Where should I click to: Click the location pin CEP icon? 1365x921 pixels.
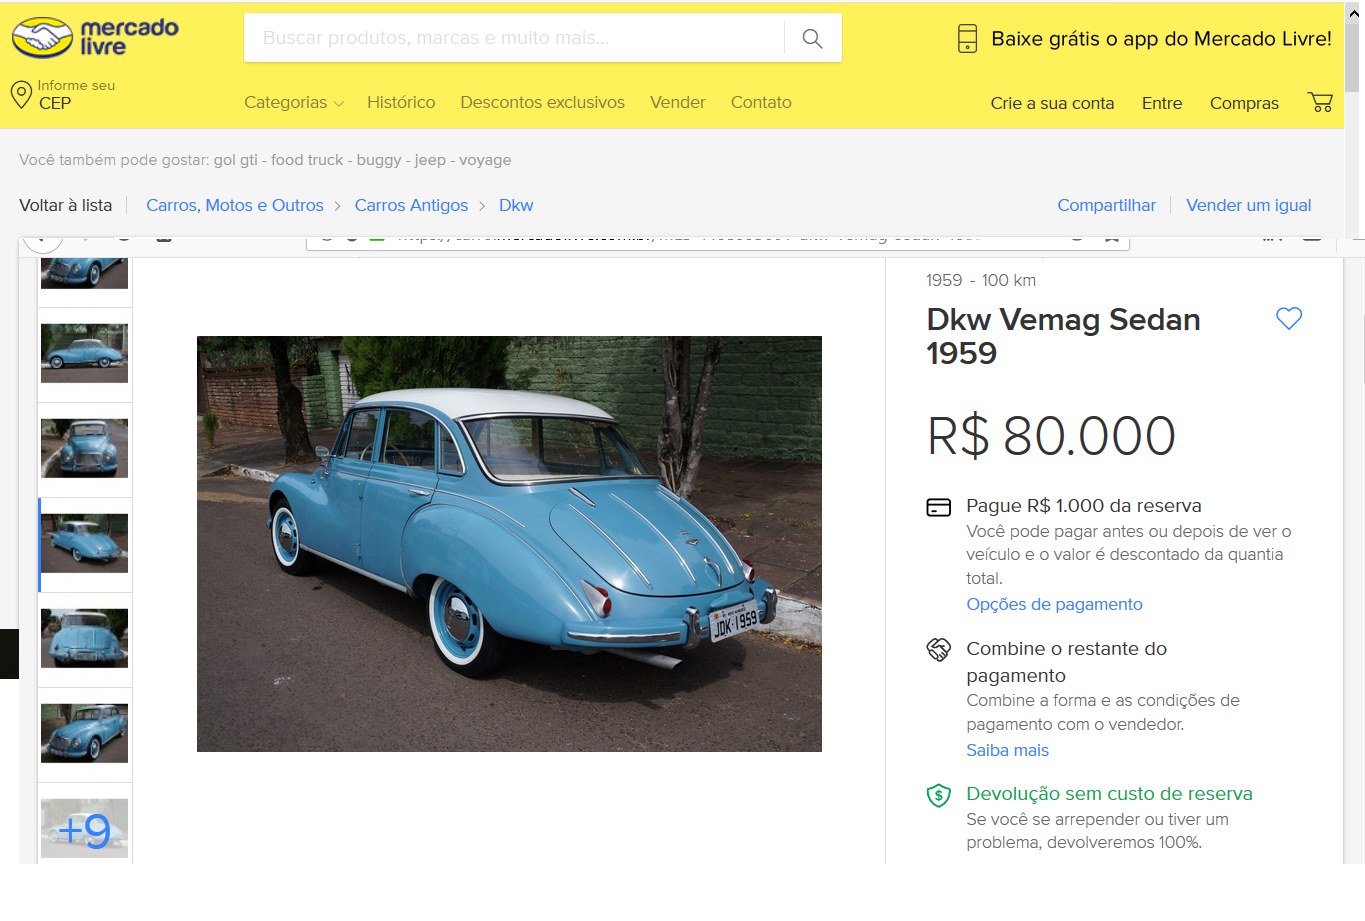coord(21,95)
